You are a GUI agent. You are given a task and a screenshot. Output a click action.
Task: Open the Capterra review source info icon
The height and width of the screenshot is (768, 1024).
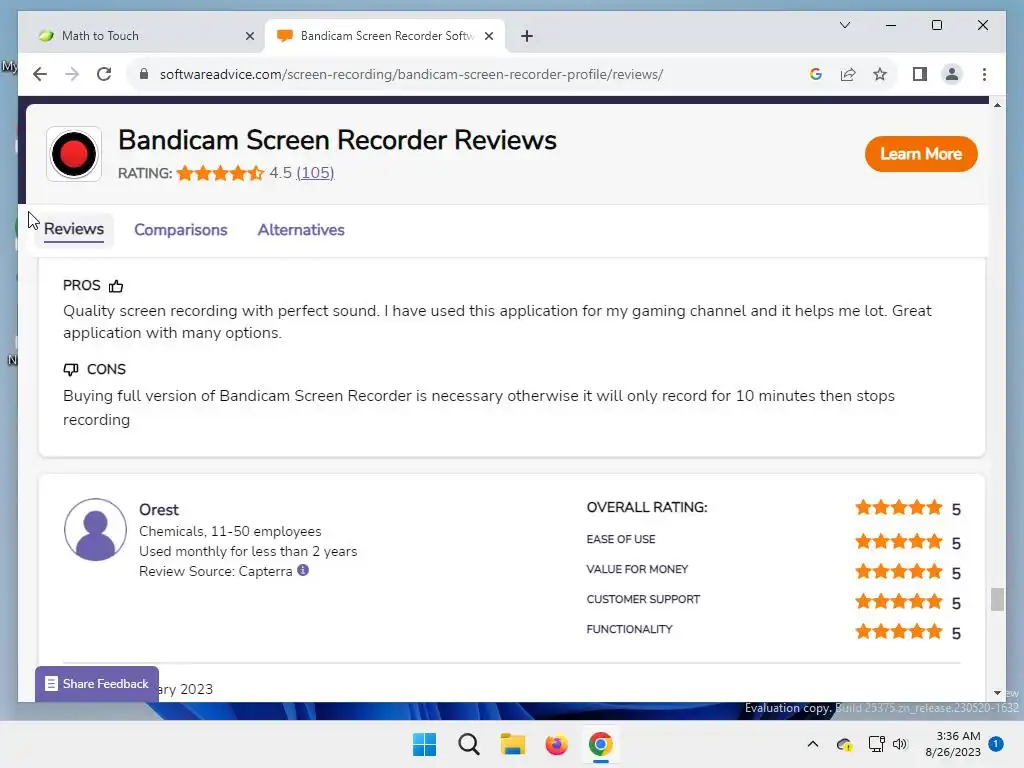point(303,570)
